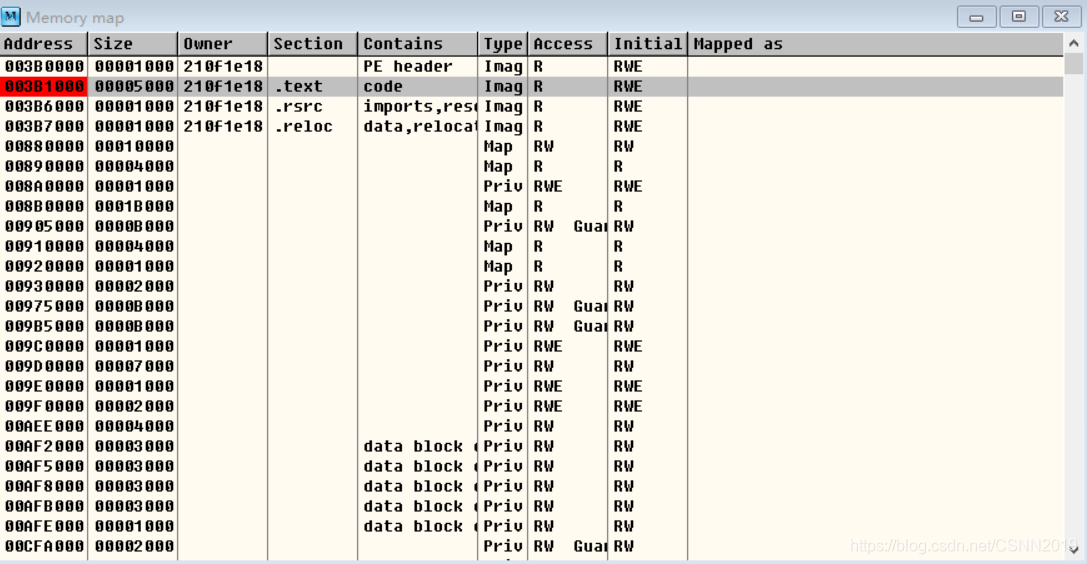This screenshot has height=564, width=1087.
Task: Select the row at address 009E0000
Action: 532,386
